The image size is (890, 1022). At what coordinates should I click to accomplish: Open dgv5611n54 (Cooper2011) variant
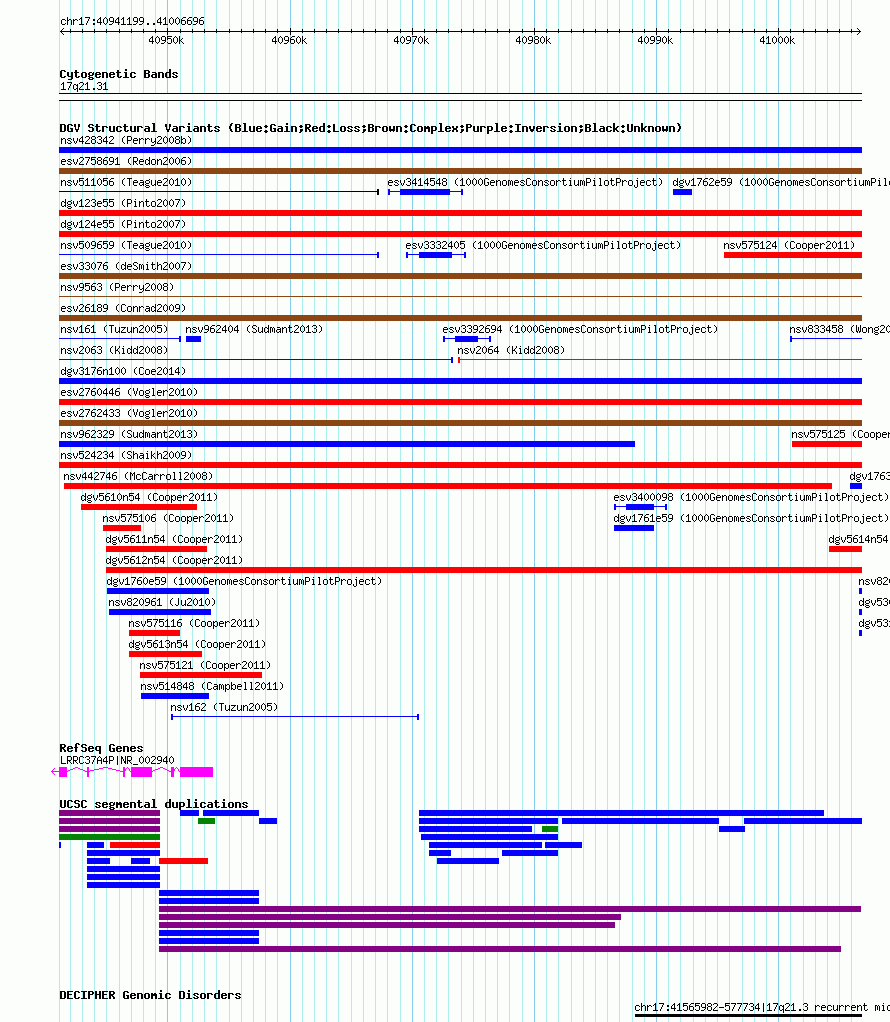click(174, 539)
